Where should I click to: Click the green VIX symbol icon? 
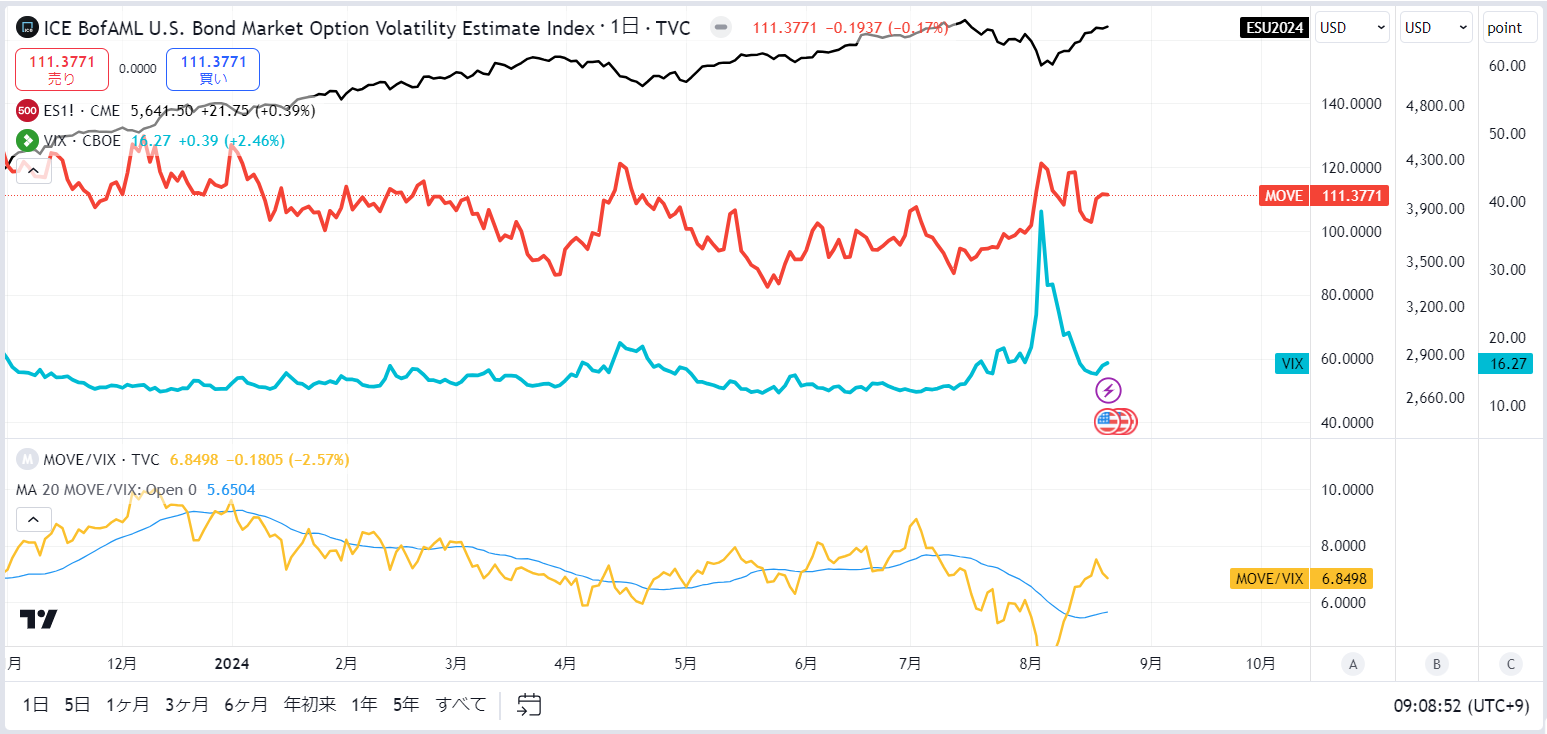(27, 141)
